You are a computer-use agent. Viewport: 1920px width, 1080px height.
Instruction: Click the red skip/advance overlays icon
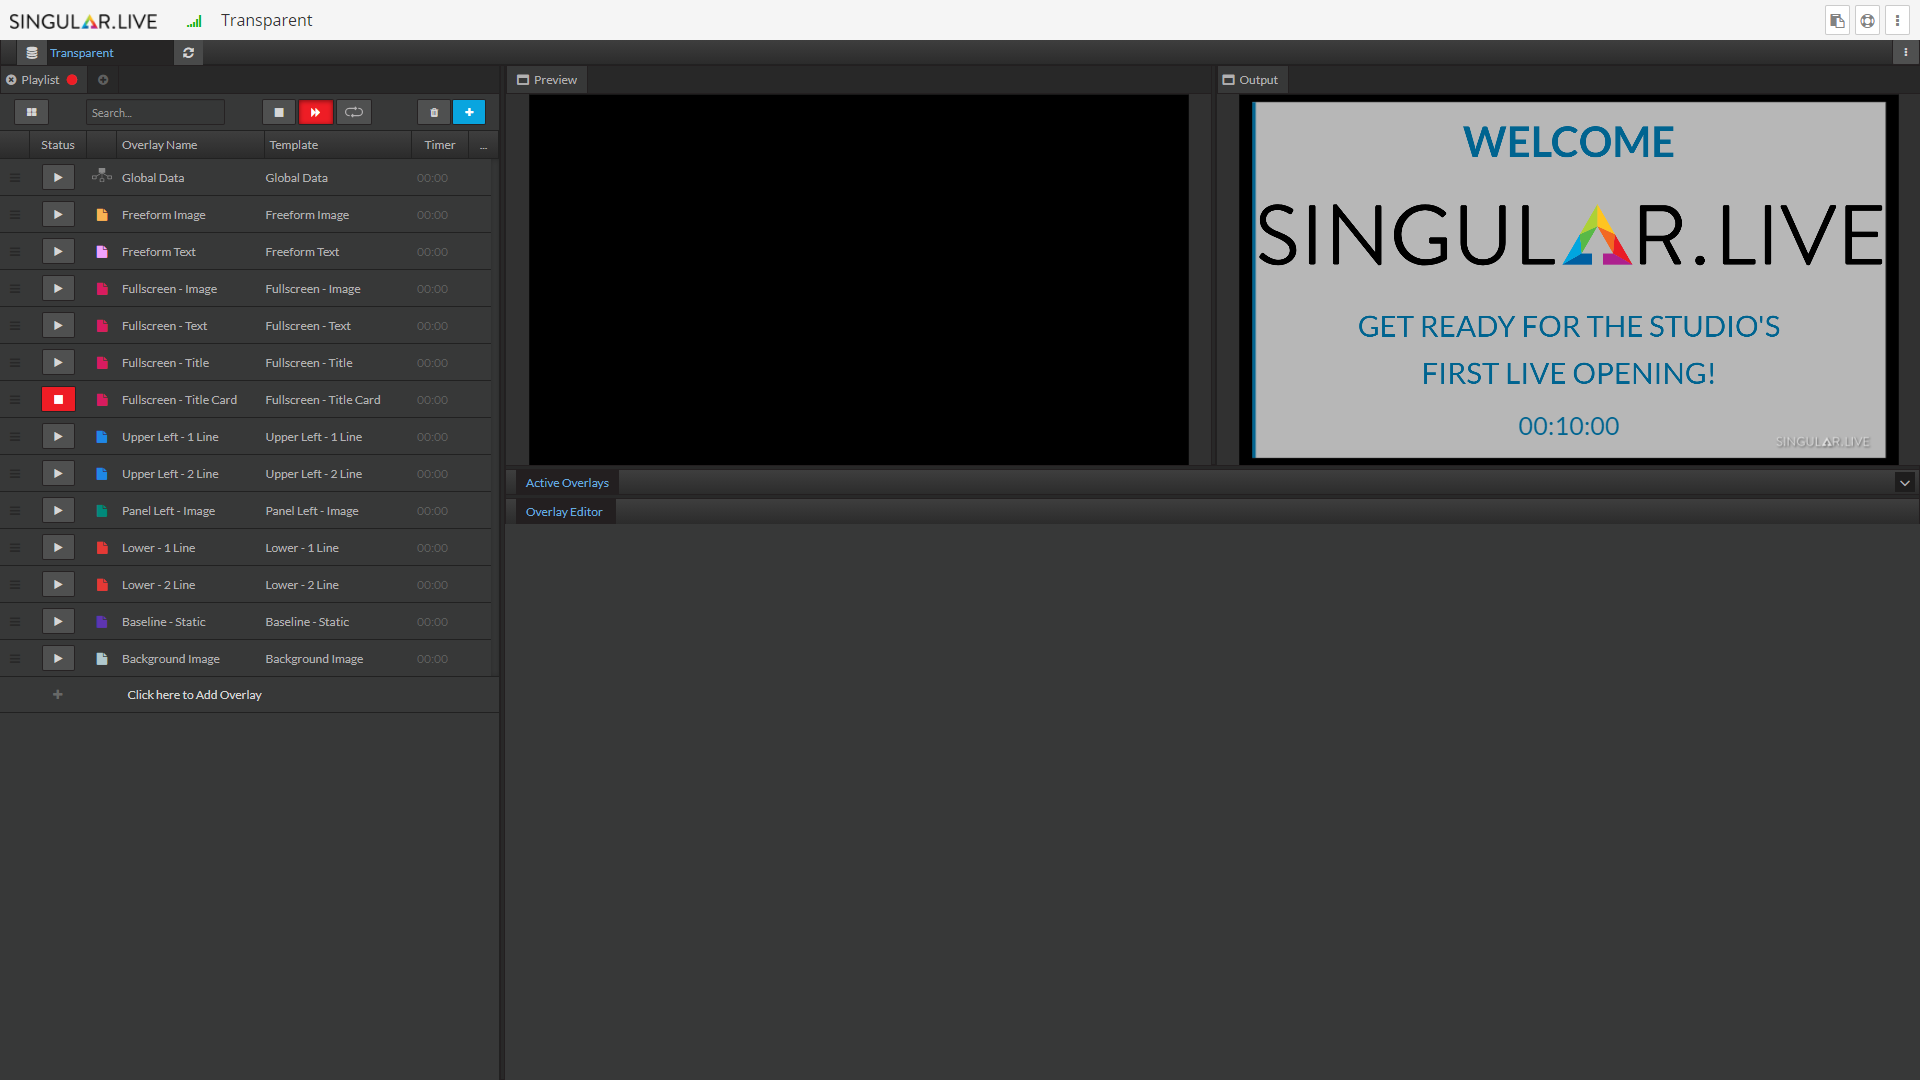click(x=316, y=112)
